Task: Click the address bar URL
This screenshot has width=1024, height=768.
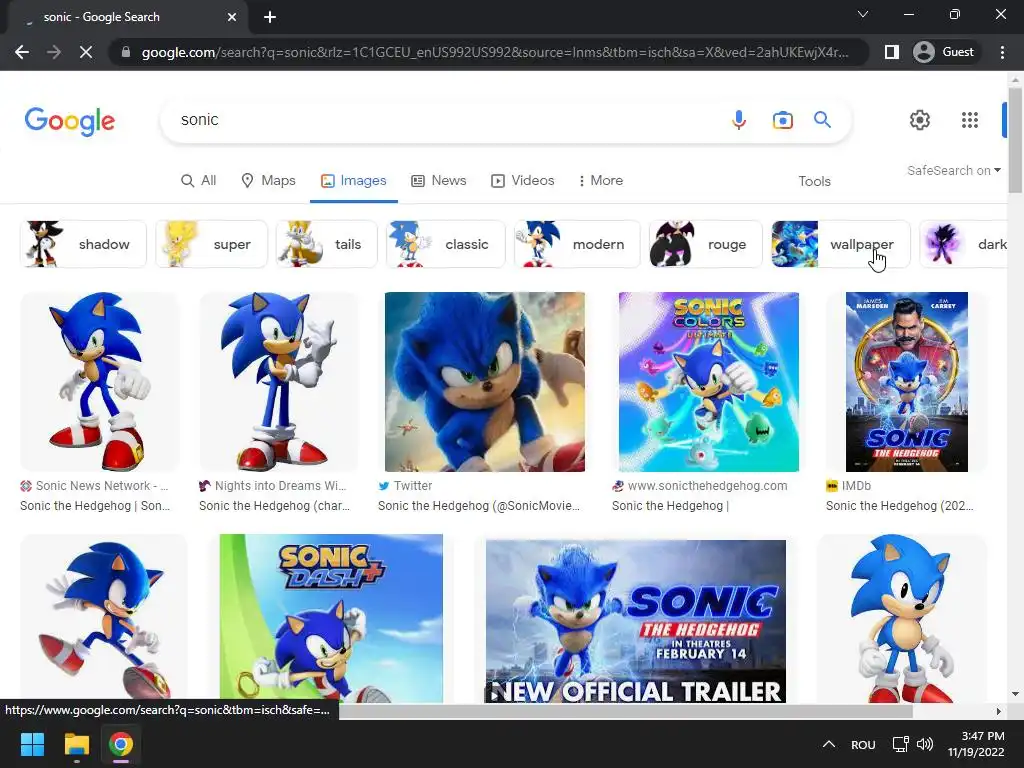Action: click(x=495, y=52)
